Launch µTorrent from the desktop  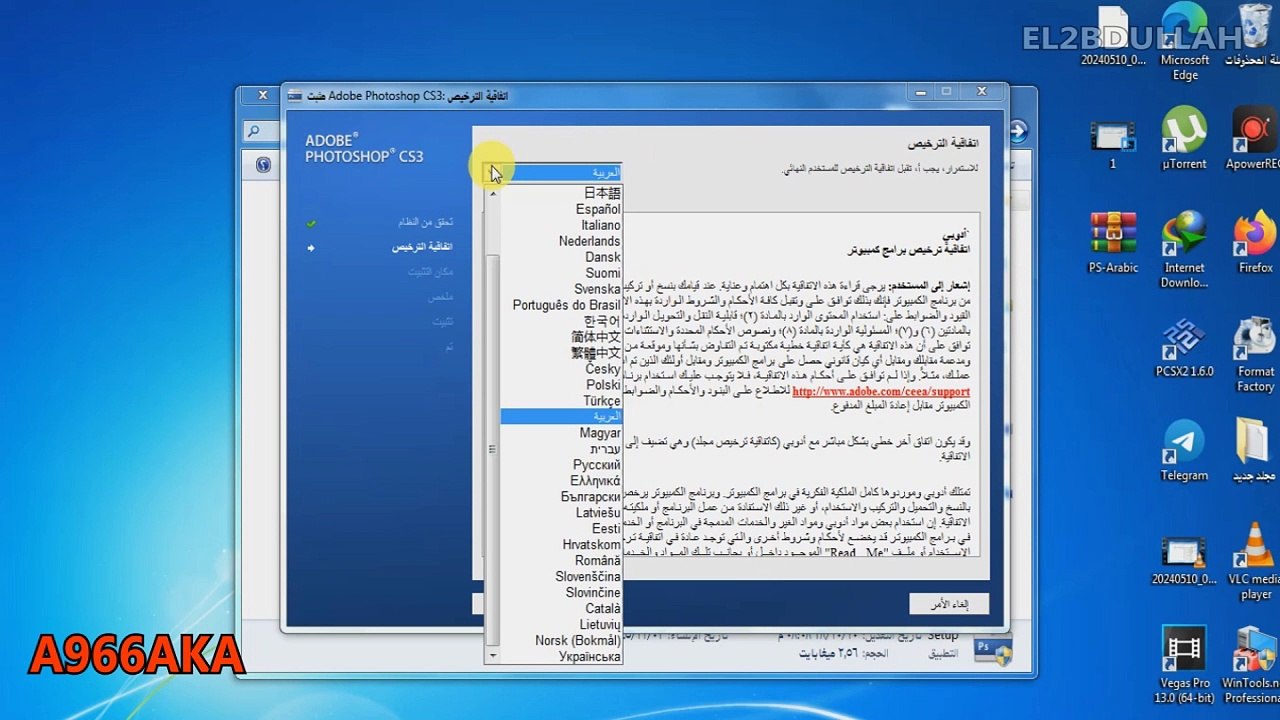coord(1184,138)
